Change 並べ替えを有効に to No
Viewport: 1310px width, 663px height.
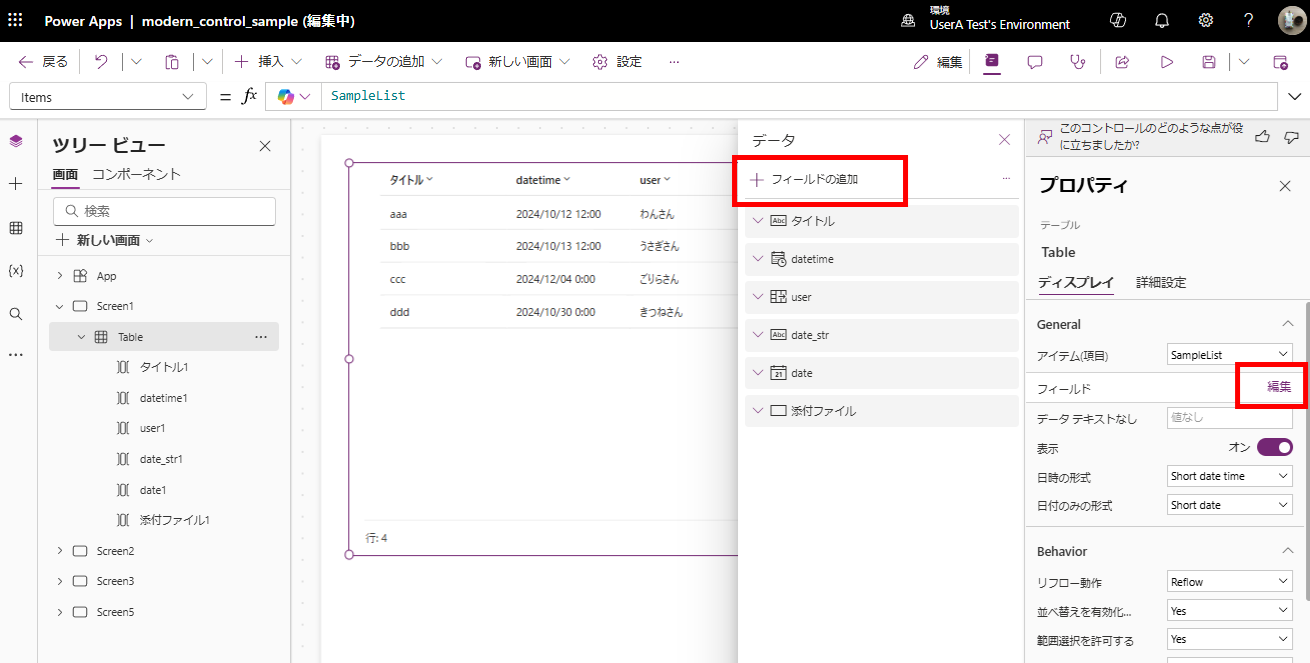1229,610
